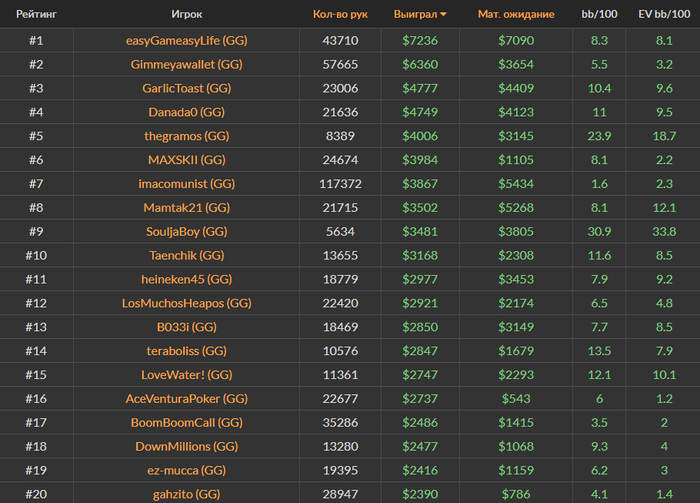
Task: Sort by Кол-во рук column
Action: [x=340, y=15]
